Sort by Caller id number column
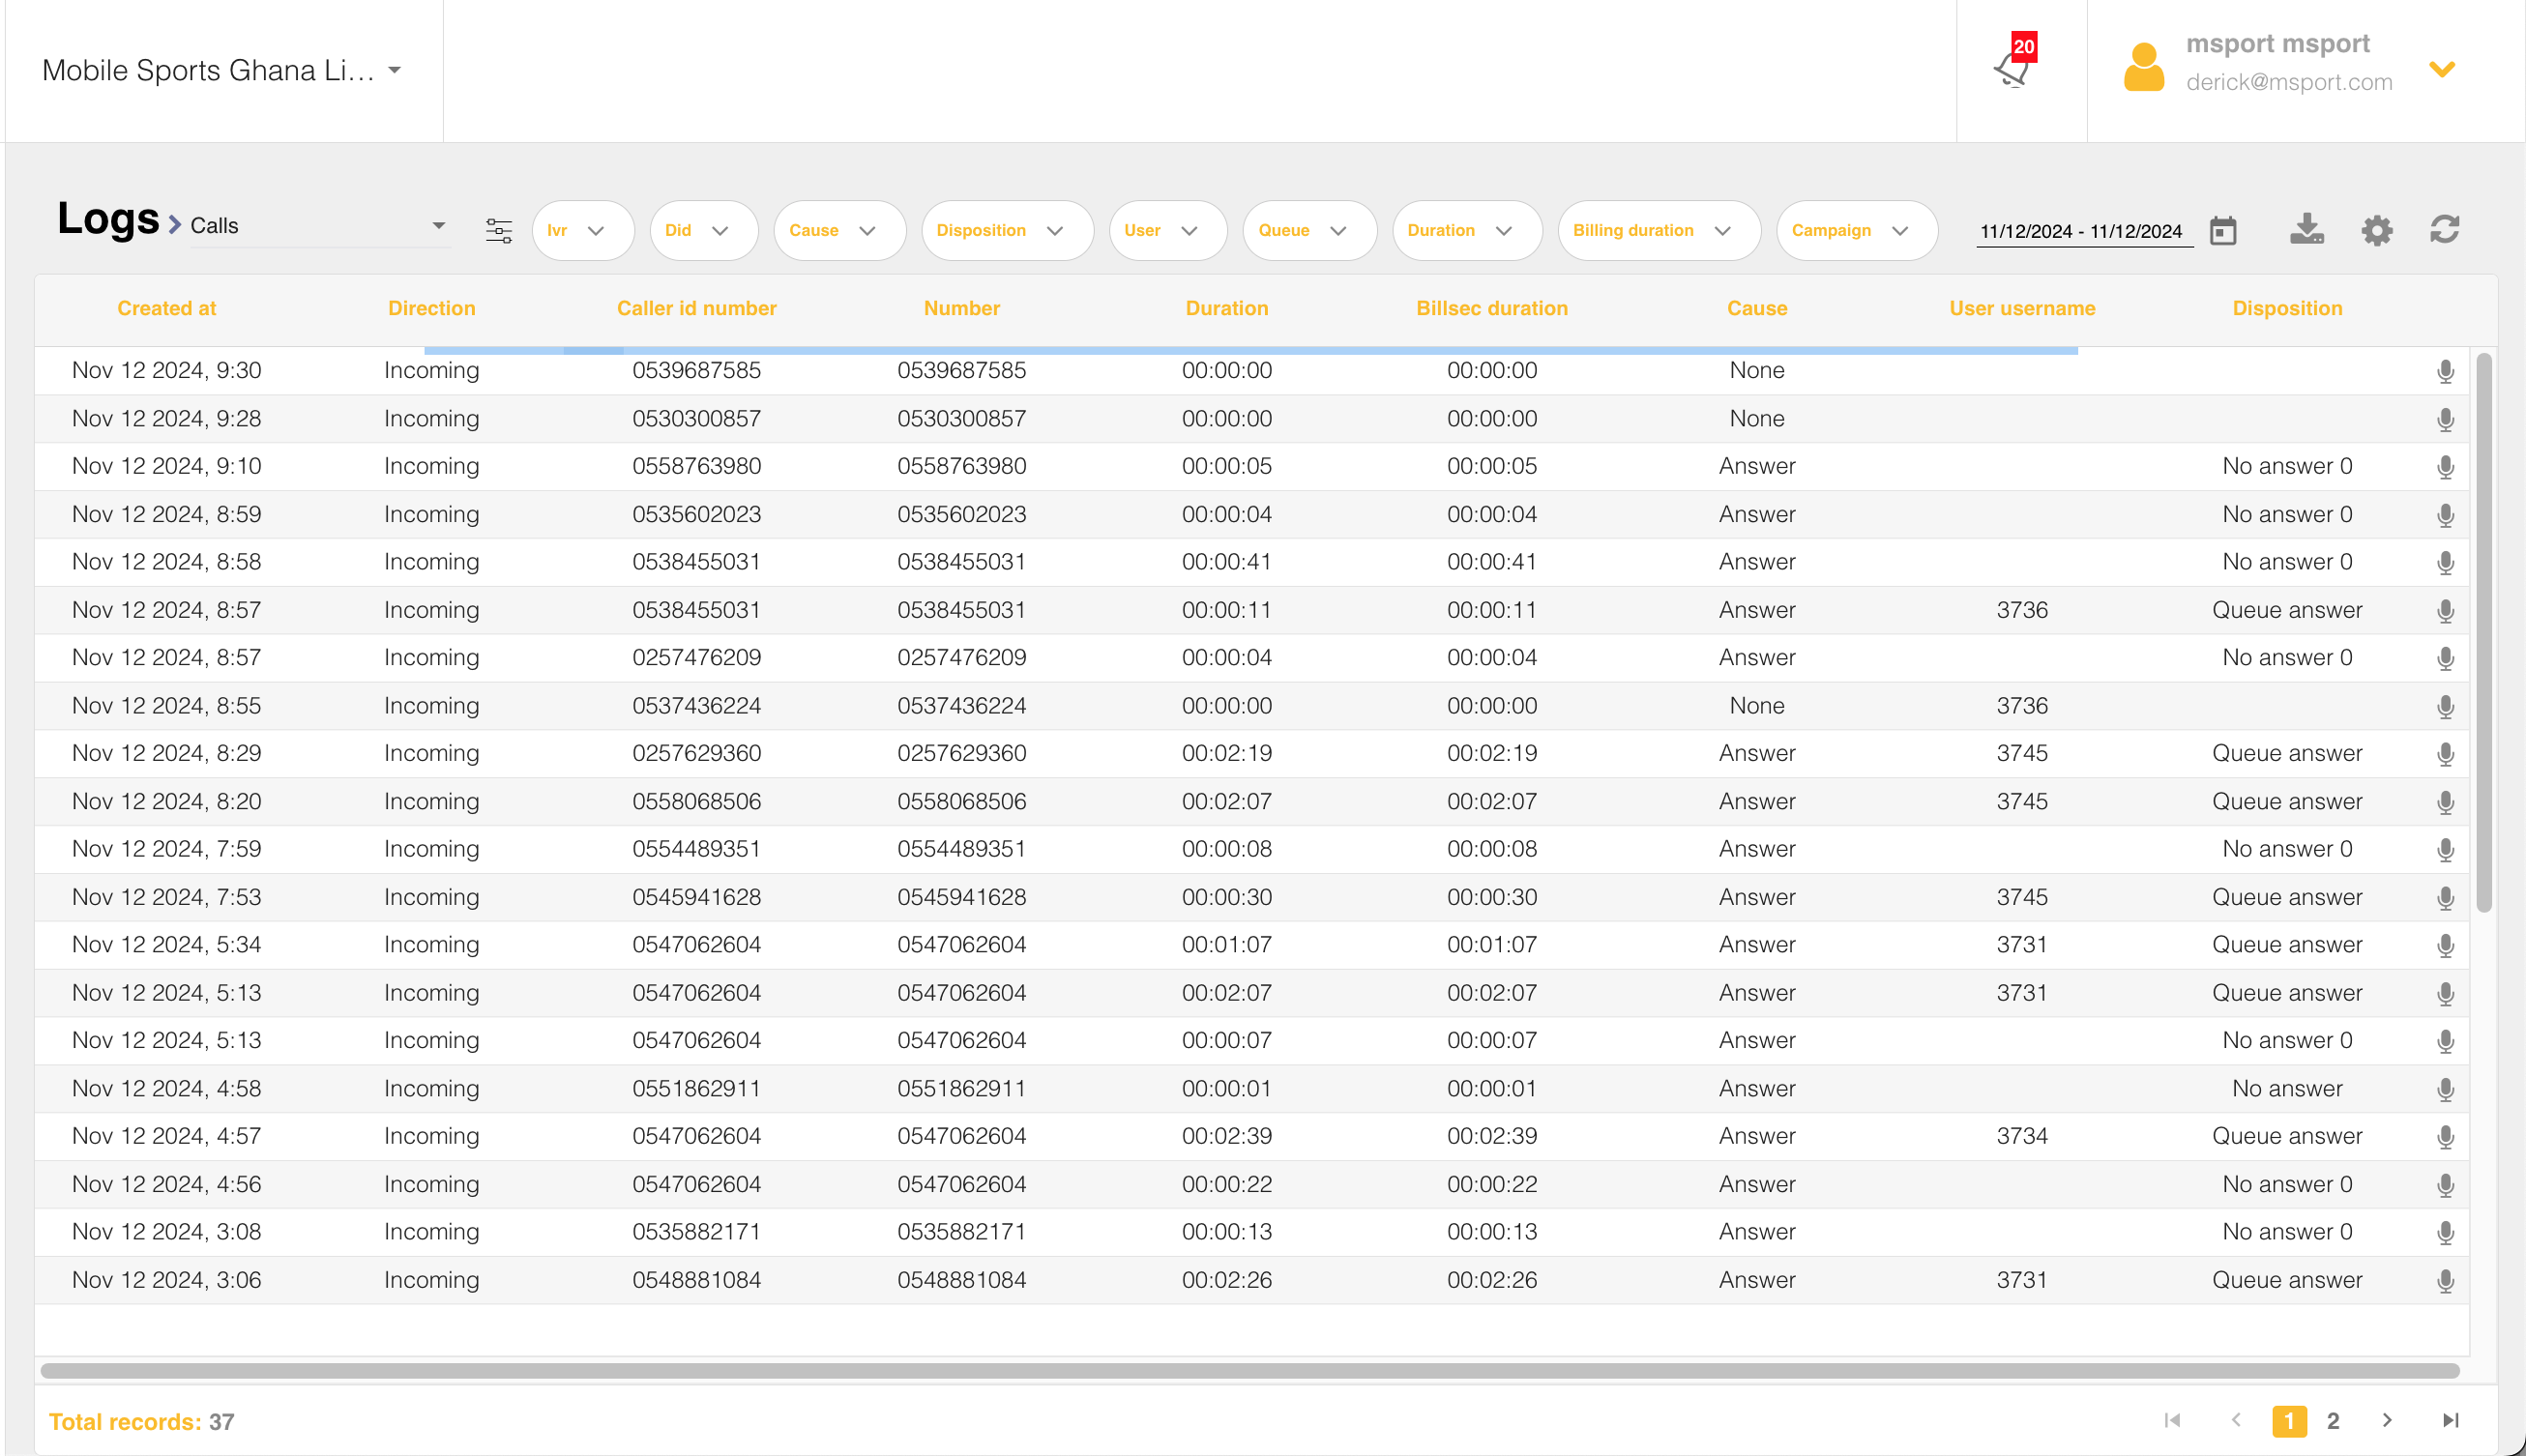The image size is (2526, 1456). click(x=697, y=308)
